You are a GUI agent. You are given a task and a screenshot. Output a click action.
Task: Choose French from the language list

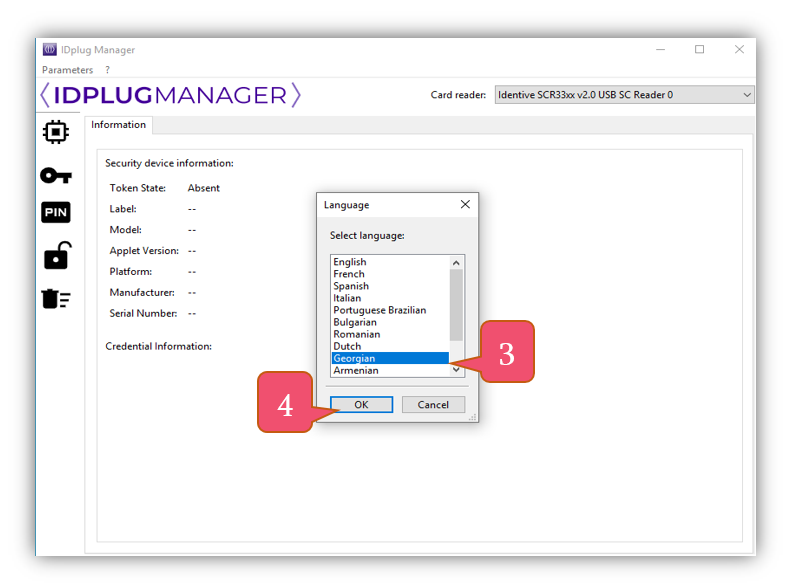pyautogui.click(x=349, y=274)
